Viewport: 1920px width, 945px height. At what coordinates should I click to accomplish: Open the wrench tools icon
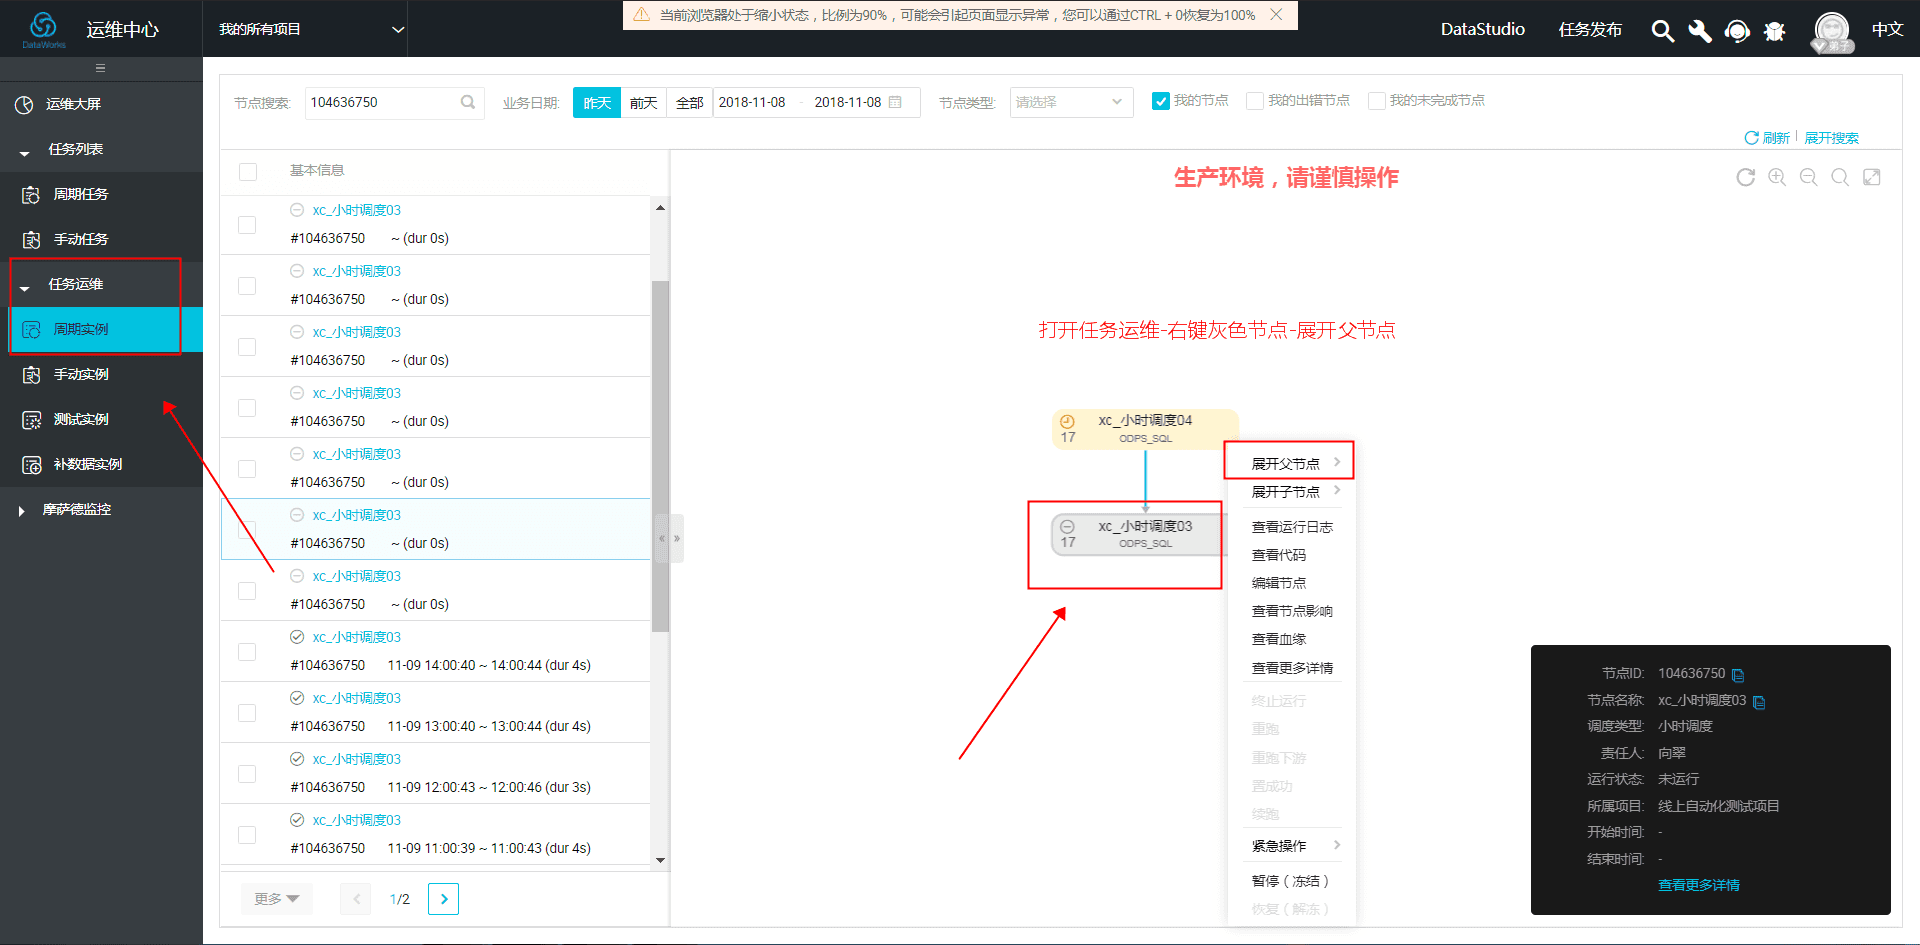tap(1699, 31)
